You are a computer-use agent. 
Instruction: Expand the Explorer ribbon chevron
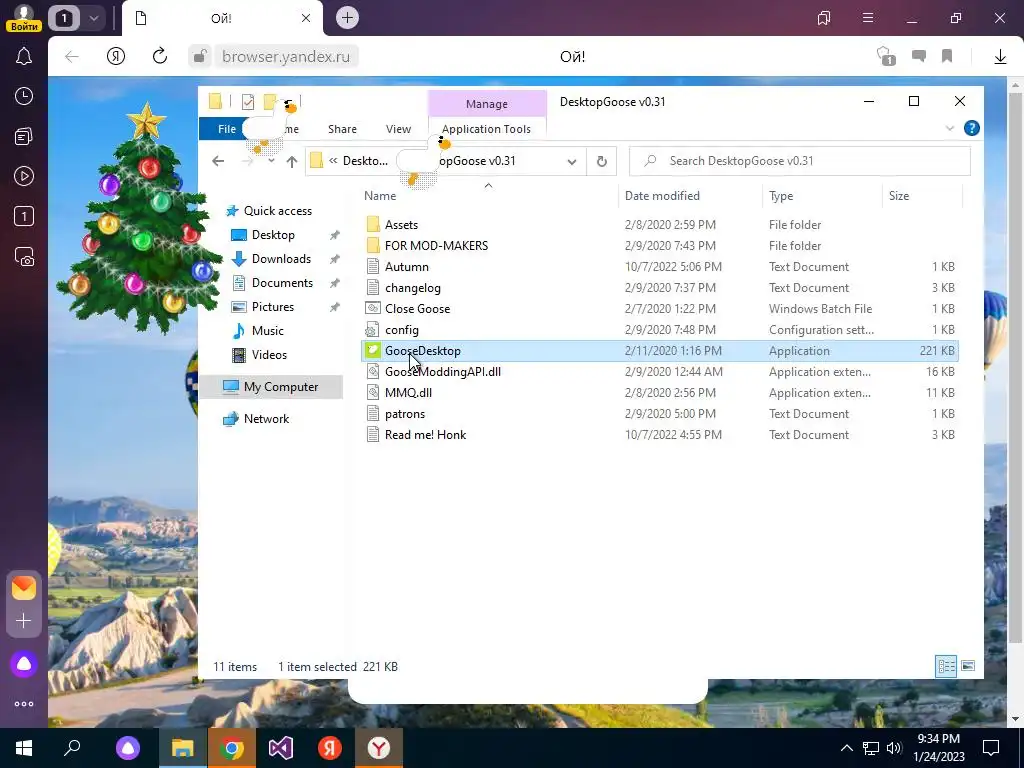point(950,129)
